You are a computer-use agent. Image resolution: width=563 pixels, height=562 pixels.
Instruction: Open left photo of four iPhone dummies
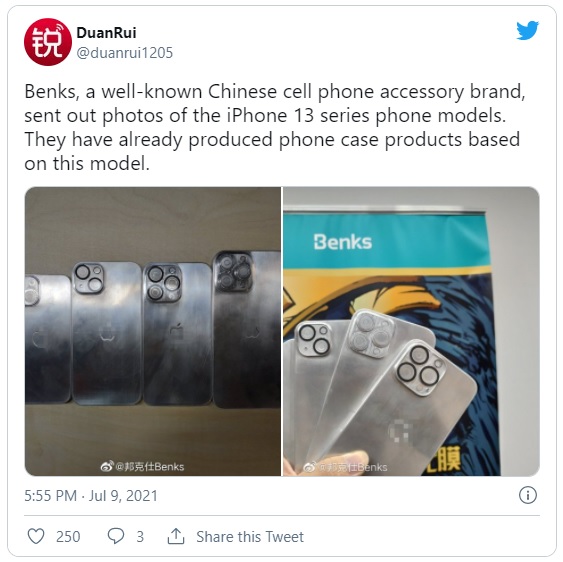click(x=153, y=331)
